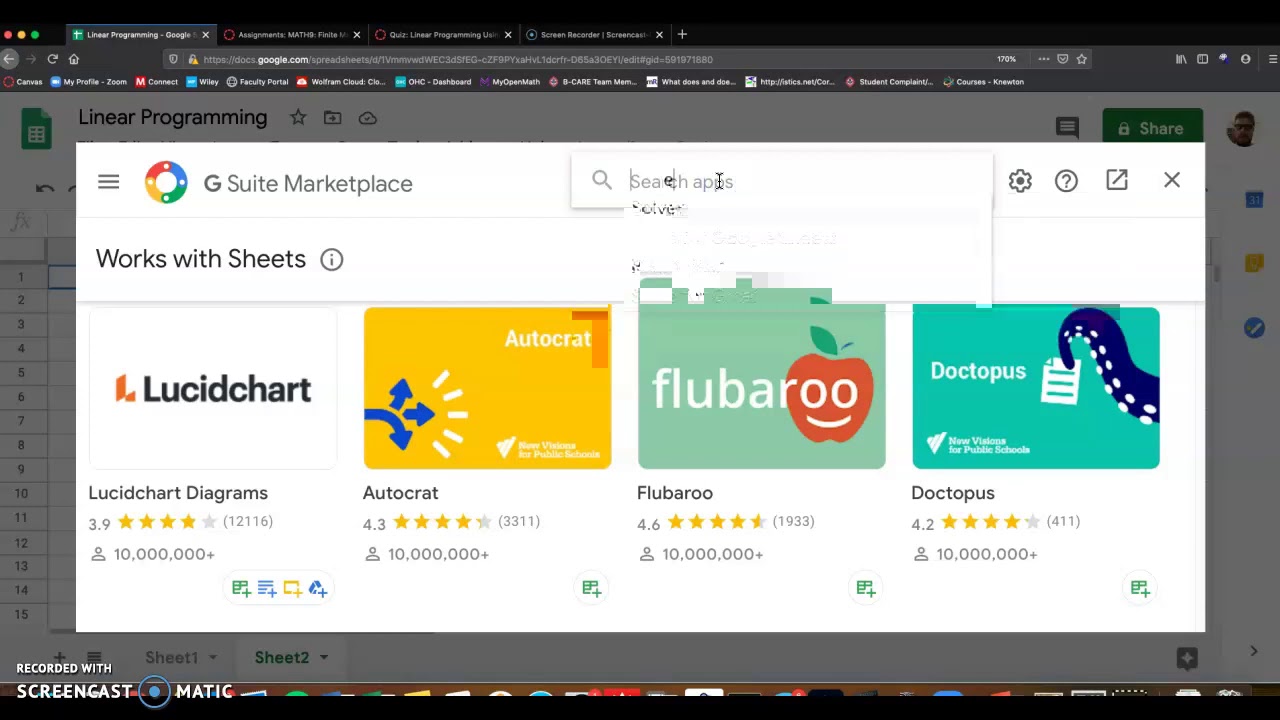Switch to the Sheet2 tab

pos(281,657)
